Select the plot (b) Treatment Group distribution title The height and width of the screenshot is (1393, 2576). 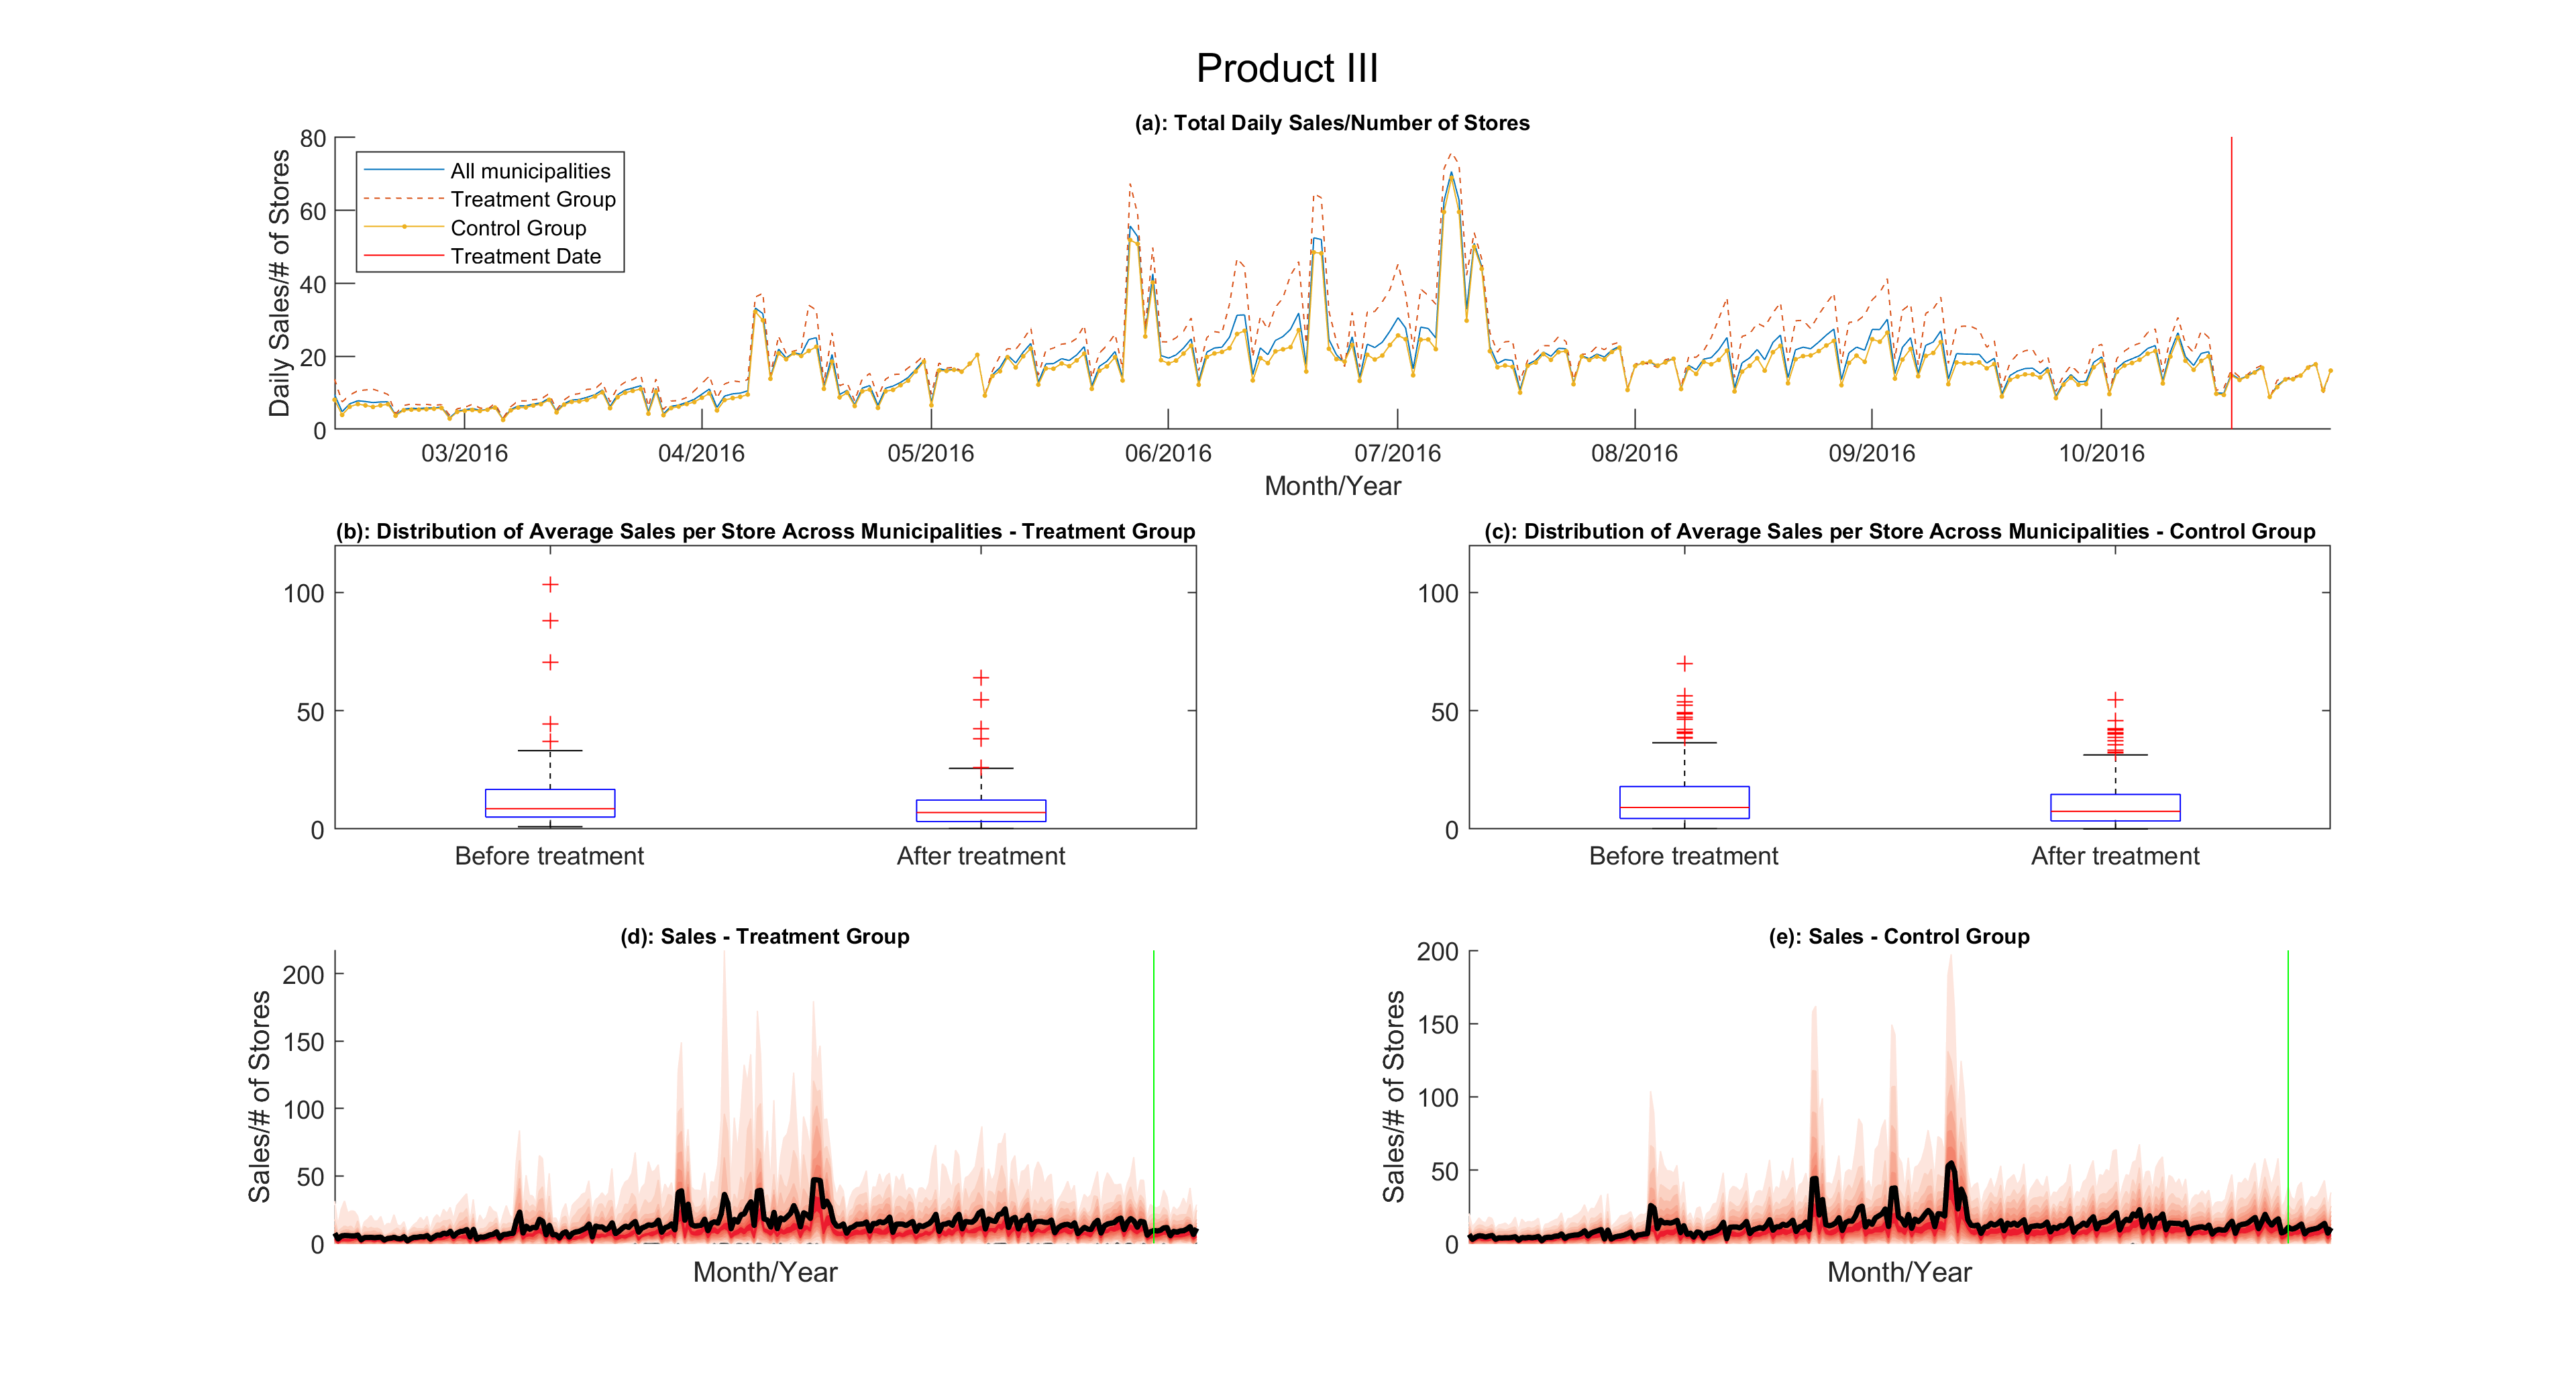[765, 531]
